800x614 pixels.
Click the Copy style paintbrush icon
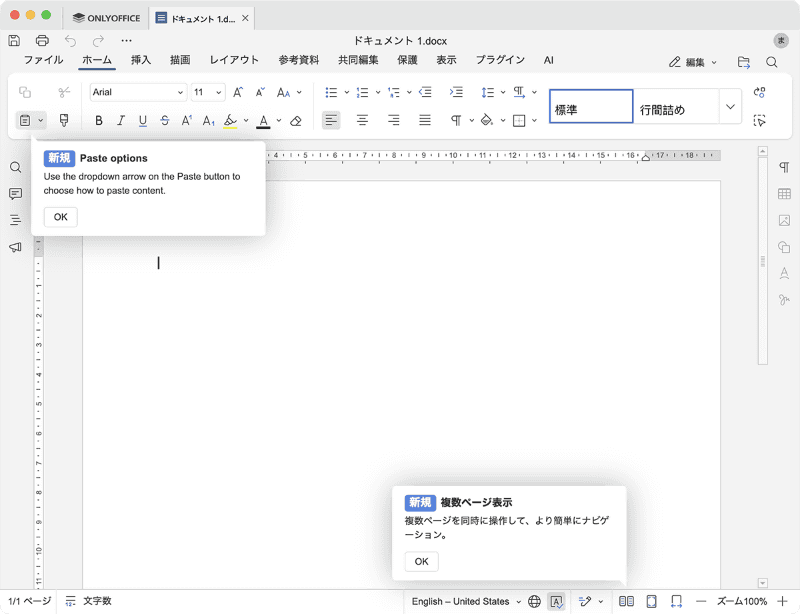[64, 120]
